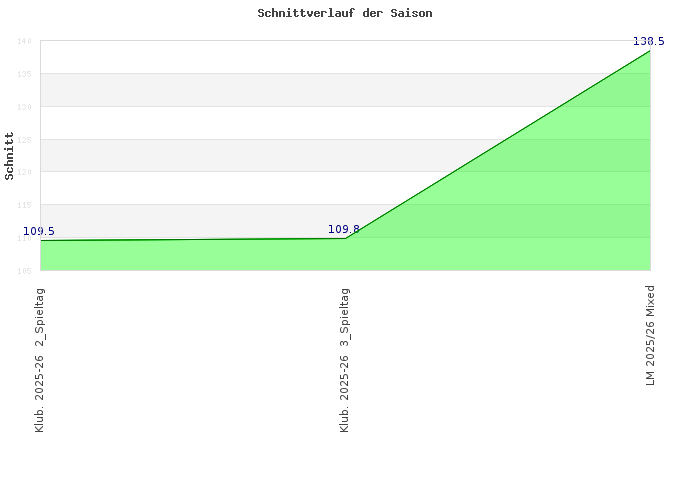Select the 109.5 data label
Screen dimensions: 690x500
[x=39, y=231]
